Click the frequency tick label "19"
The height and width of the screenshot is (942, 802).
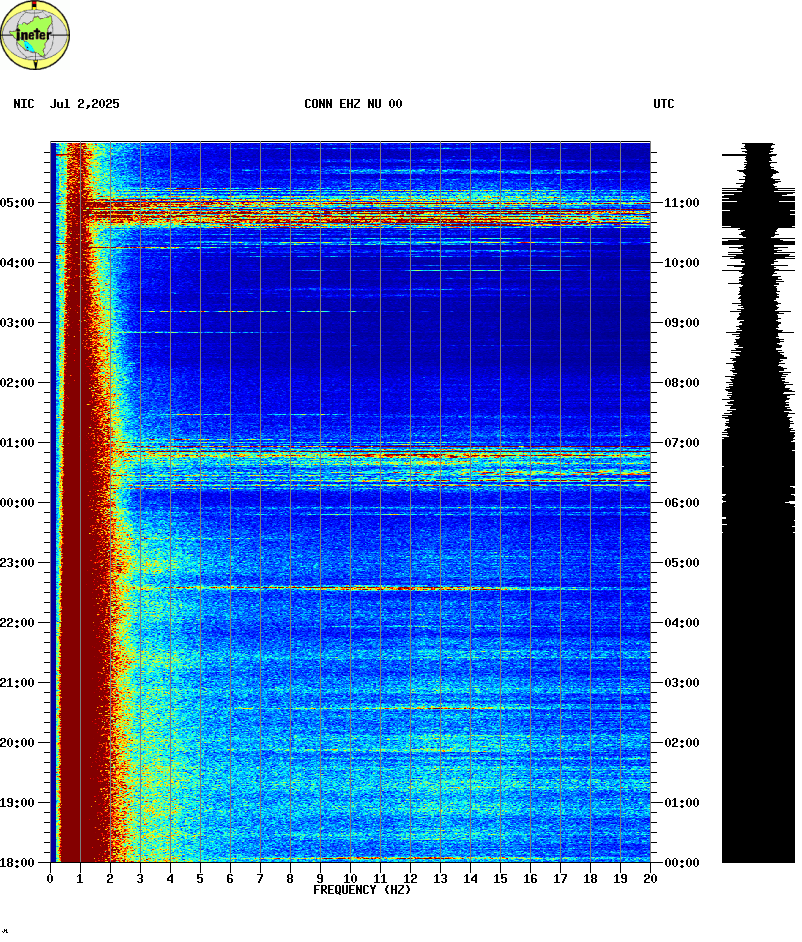[621, 879]
